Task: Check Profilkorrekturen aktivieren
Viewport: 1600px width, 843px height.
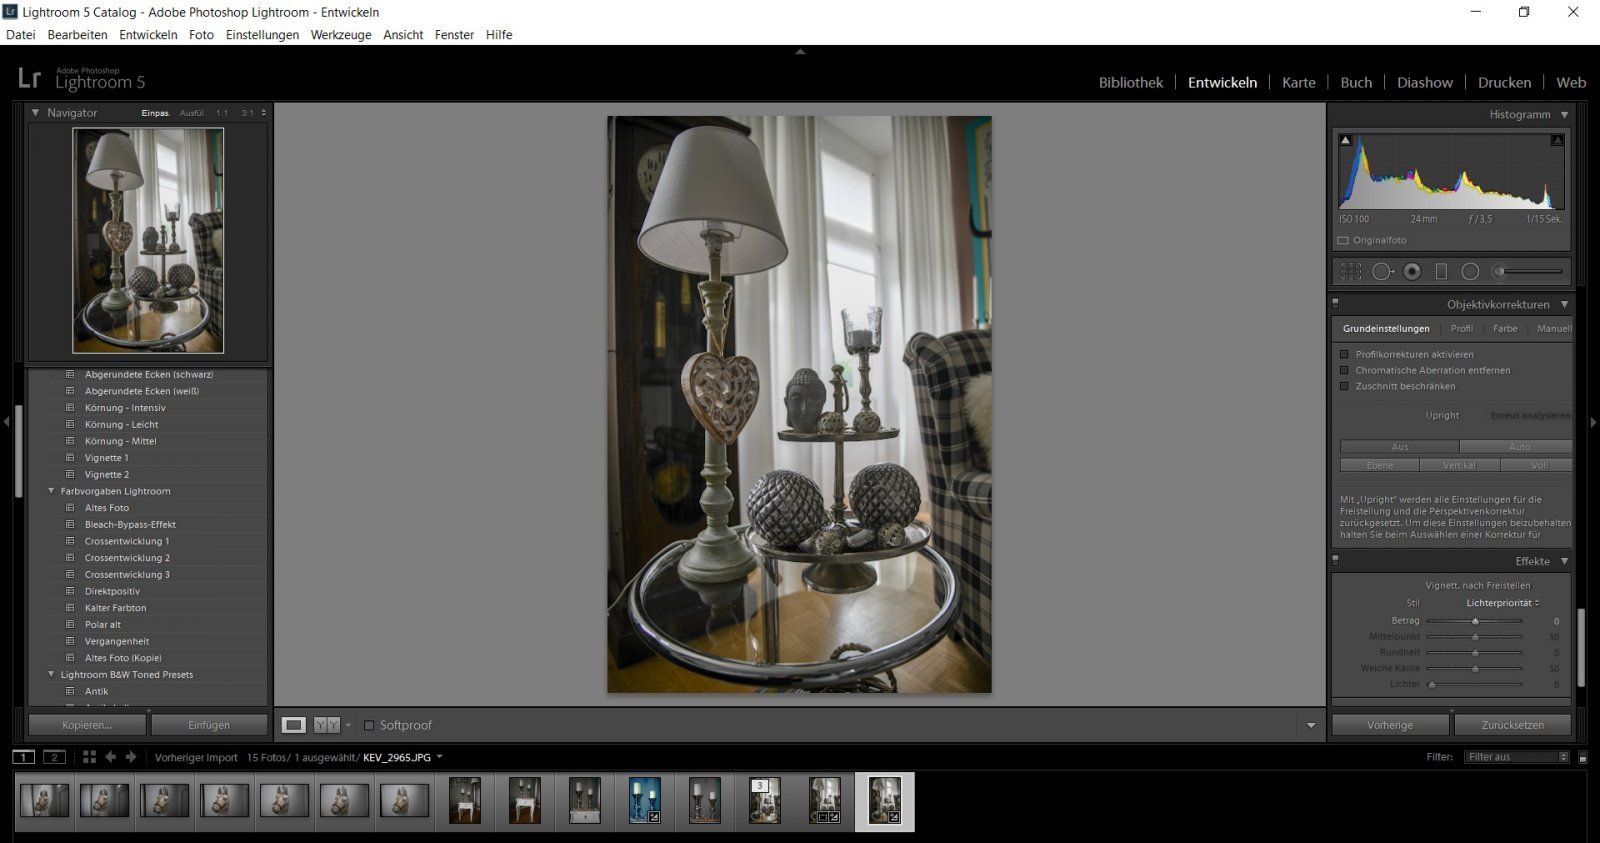Action: 1344,354
